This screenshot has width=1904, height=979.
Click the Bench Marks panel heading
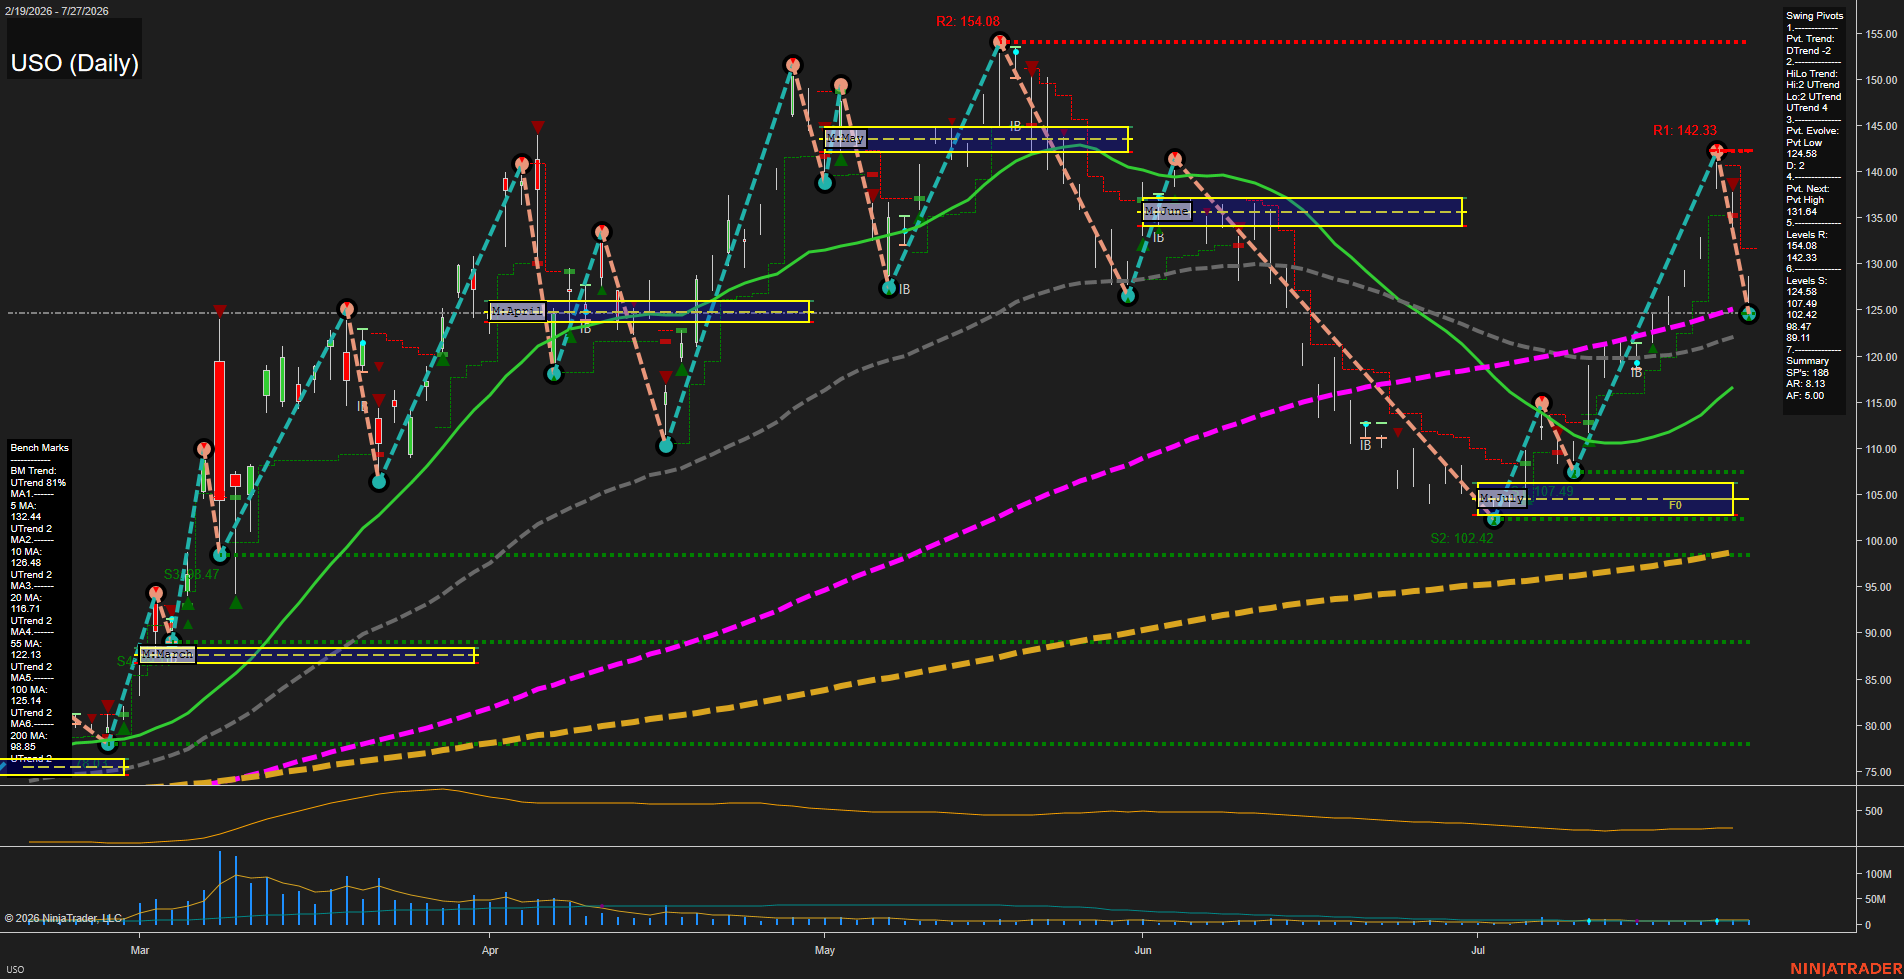(40, 448)
